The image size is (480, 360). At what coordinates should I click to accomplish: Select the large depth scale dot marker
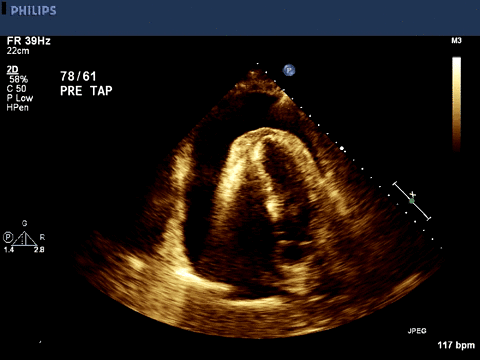pos(342,147)
